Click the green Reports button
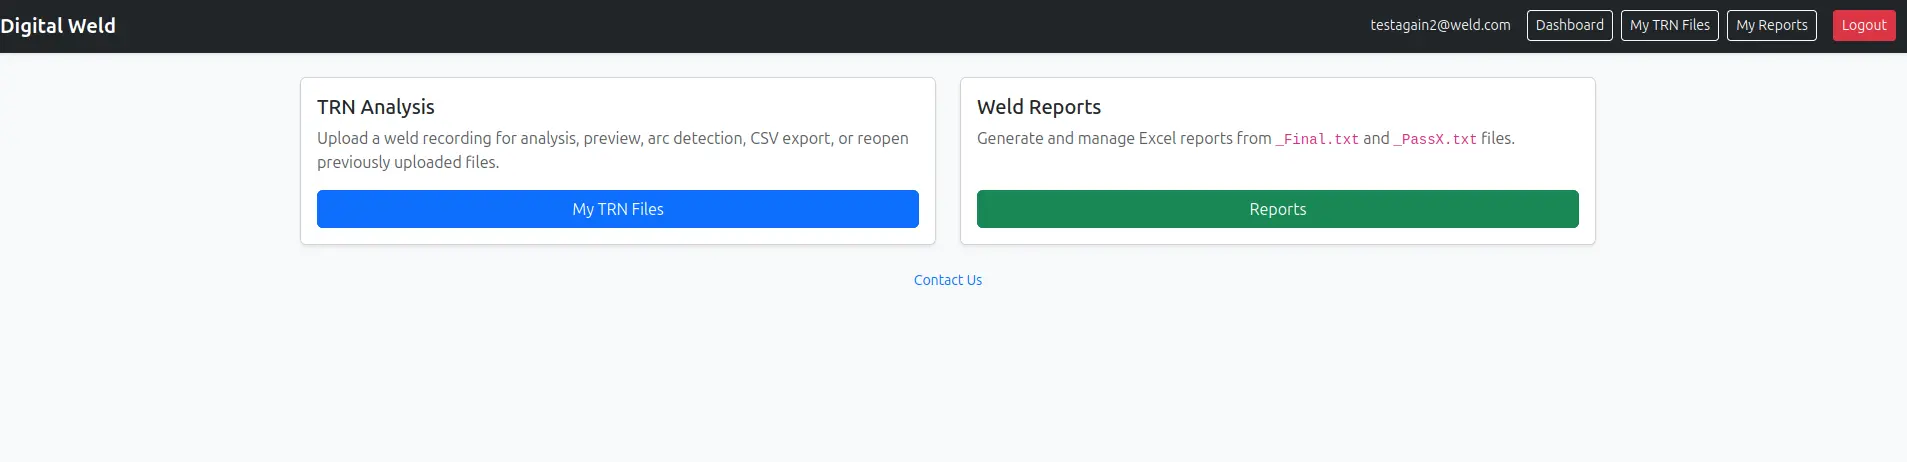 point(1277,209)
